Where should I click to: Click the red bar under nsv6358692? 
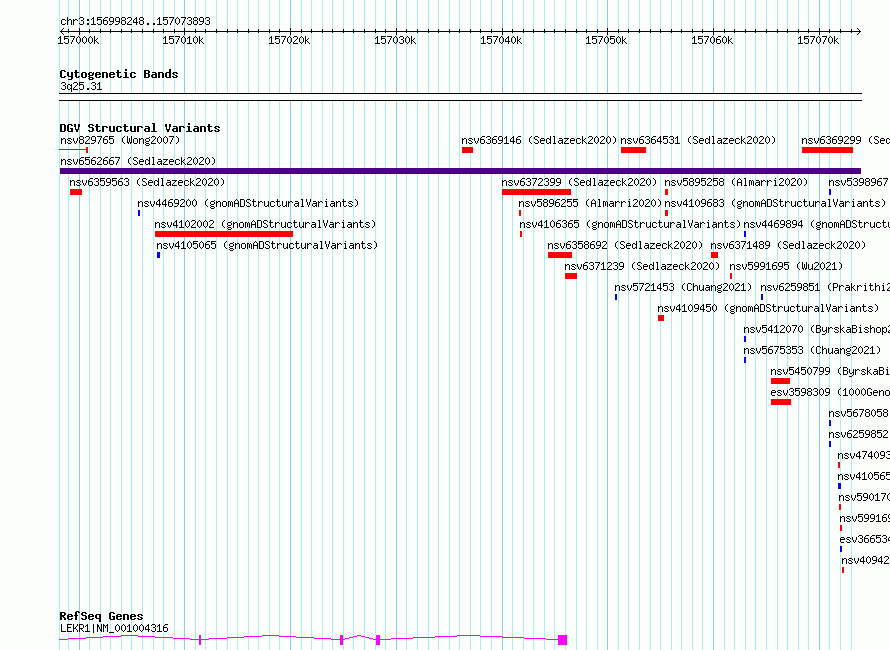click(560, 255)
